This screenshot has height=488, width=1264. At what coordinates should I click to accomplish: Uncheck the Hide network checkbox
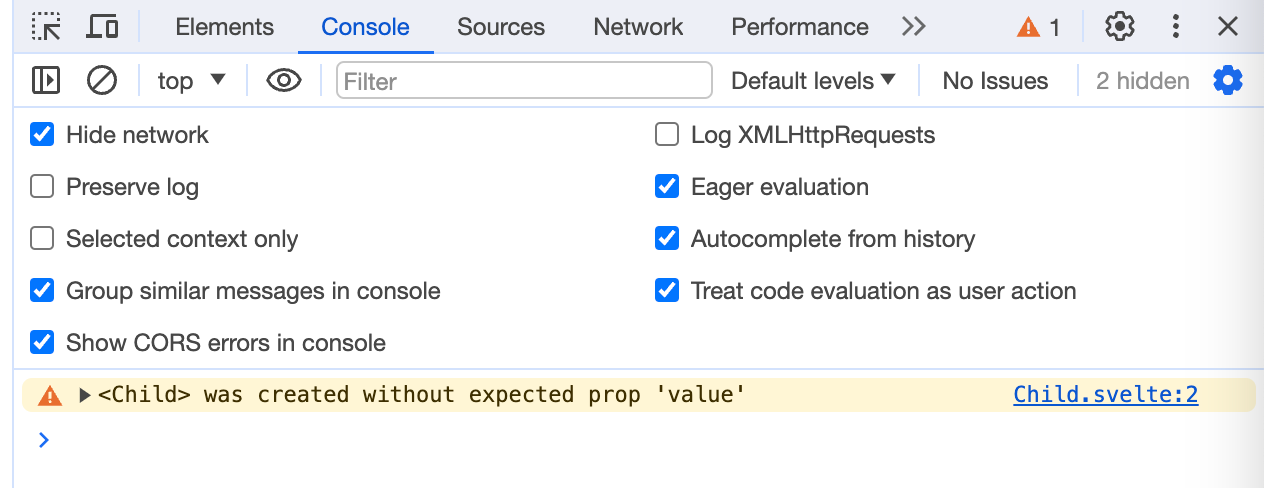click(x=42, y=135)
